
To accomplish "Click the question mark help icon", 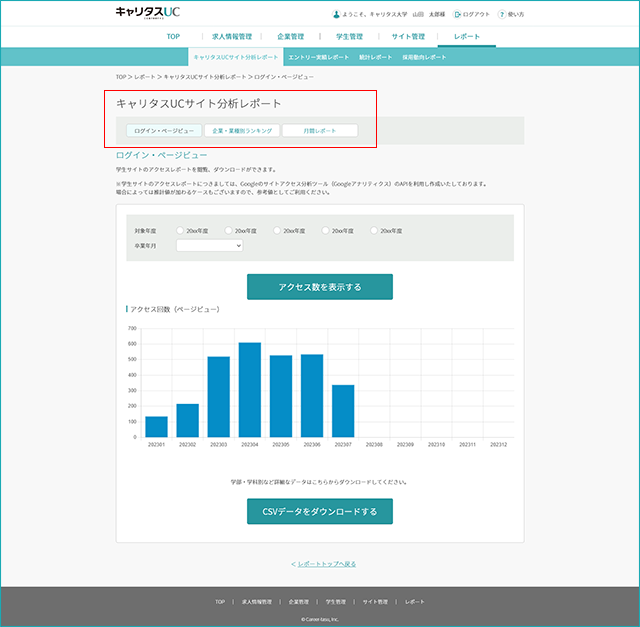I will tap(502, 14).
